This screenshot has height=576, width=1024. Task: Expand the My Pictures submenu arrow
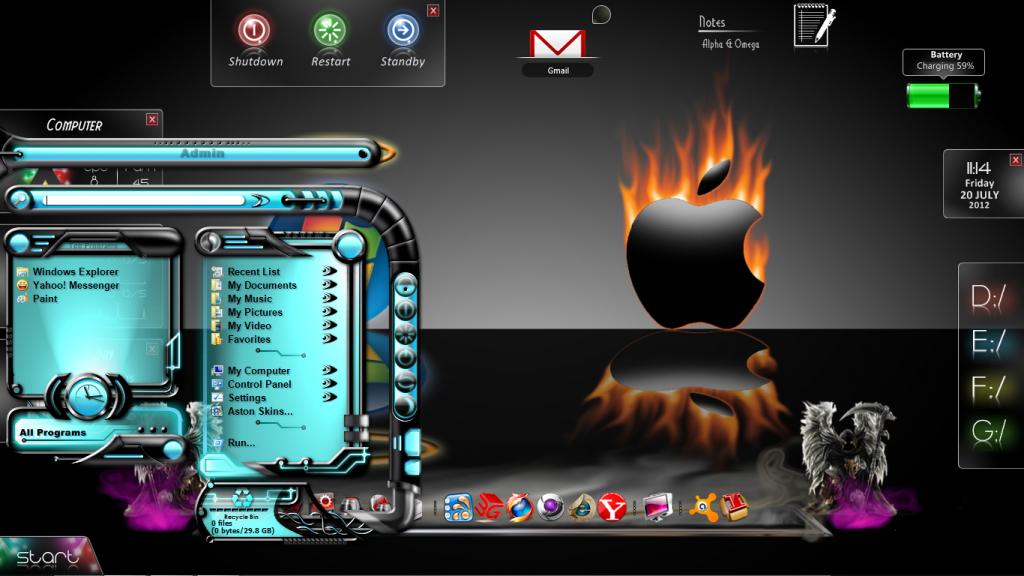point(329,312)
